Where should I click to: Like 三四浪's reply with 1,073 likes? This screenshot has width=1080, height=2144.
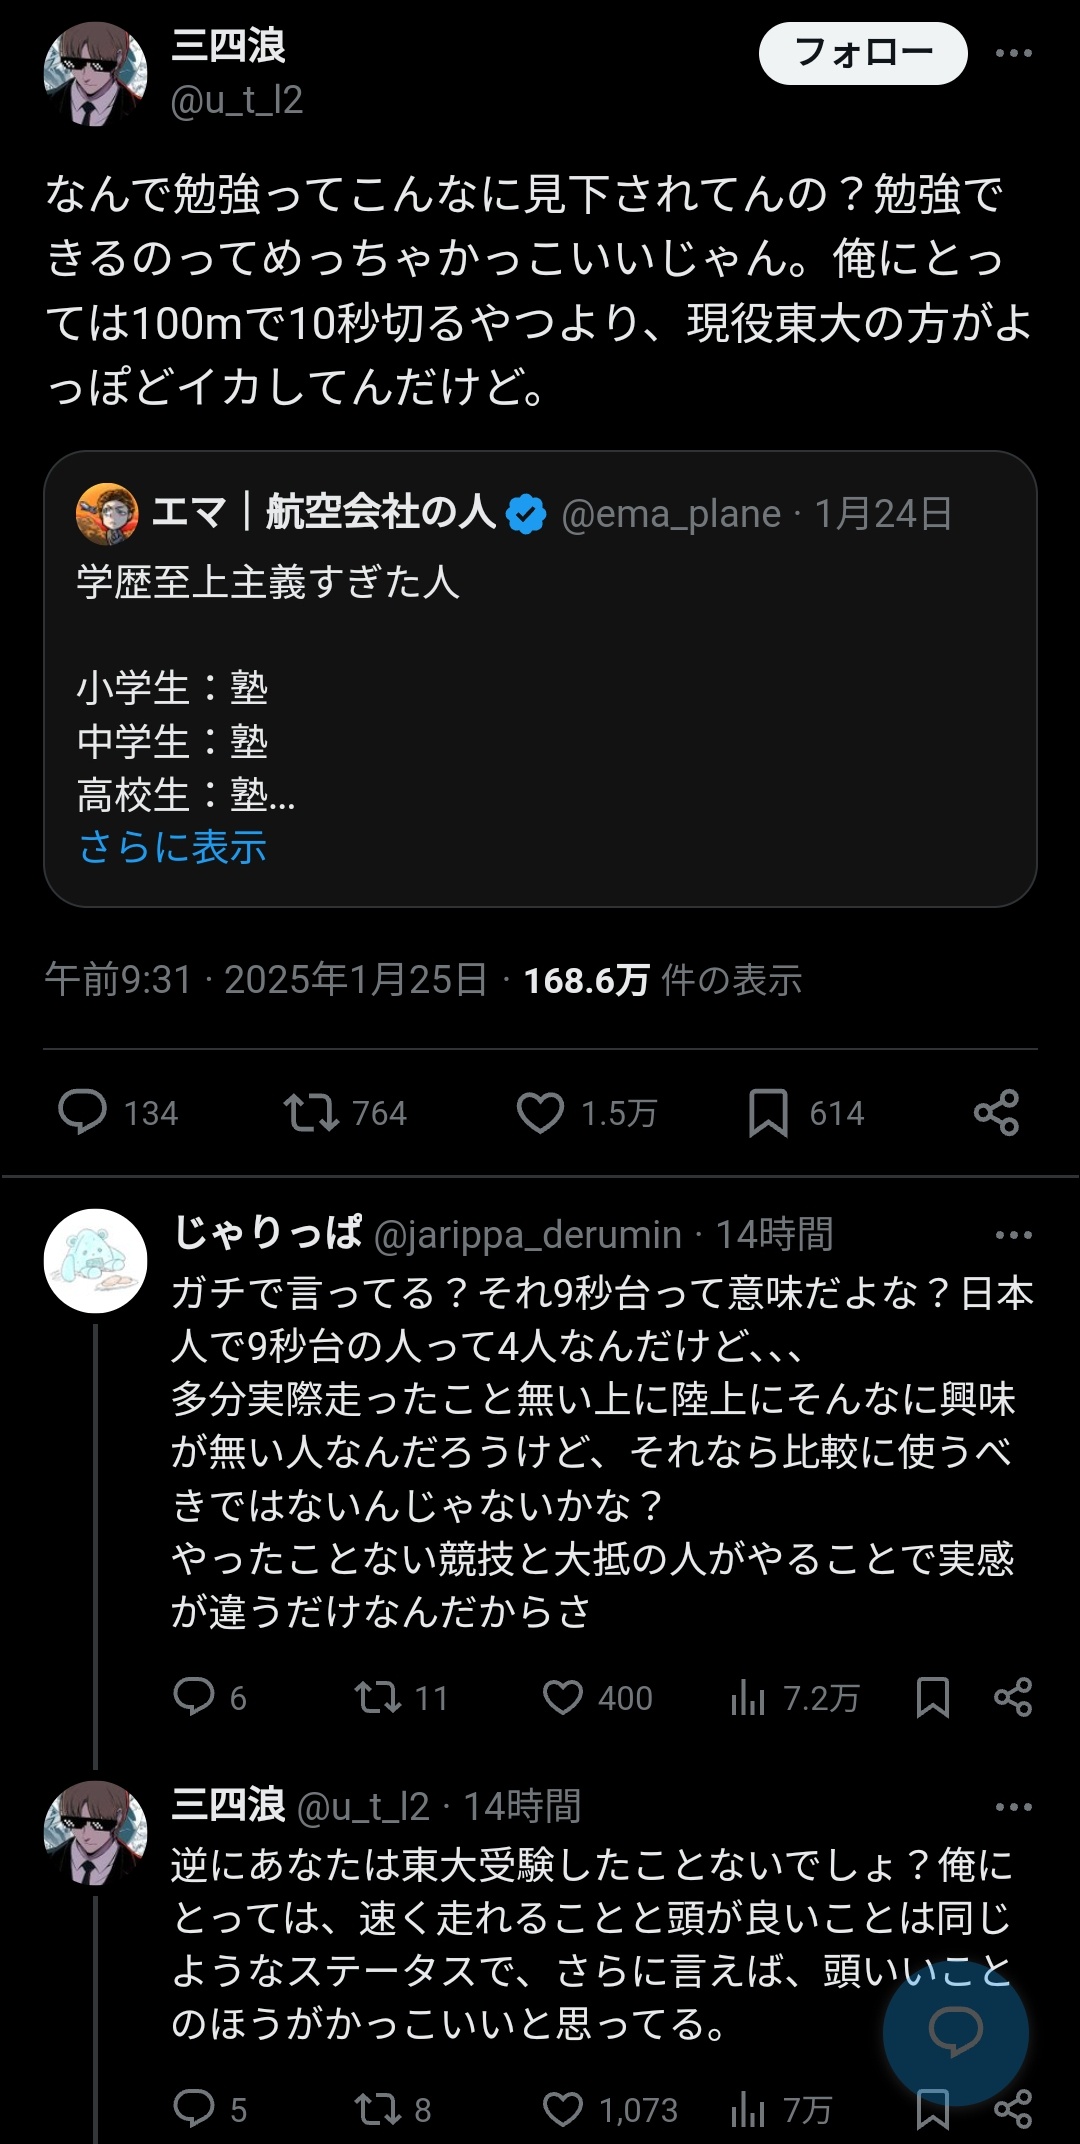pyautogui.click(x=563, y=2109)
